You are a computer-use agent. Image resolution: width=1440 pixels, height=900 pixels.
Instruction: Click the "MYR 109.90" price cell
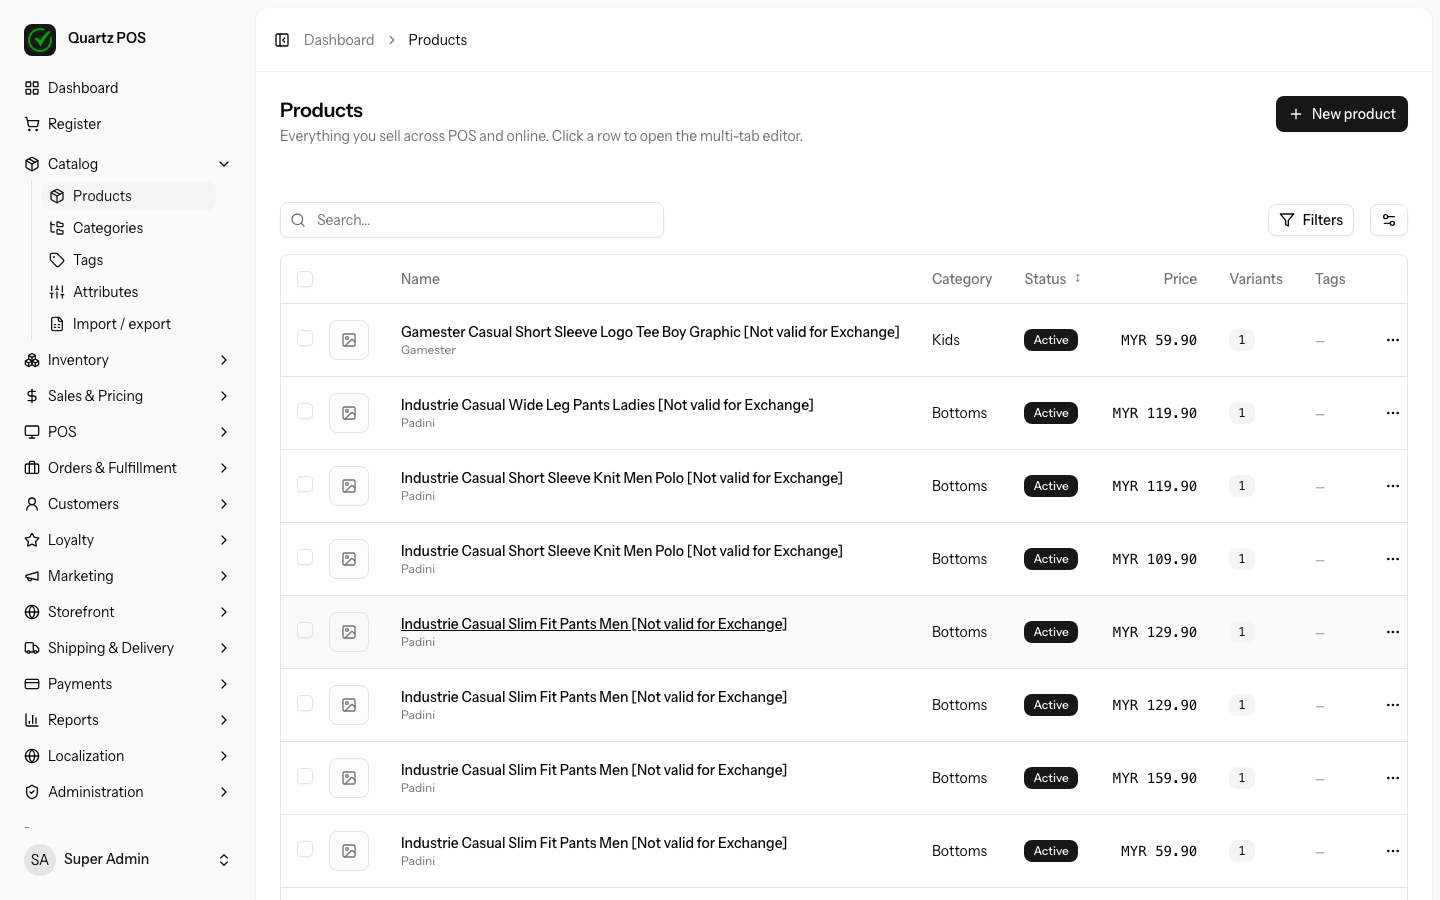(x=1155, y=559)
